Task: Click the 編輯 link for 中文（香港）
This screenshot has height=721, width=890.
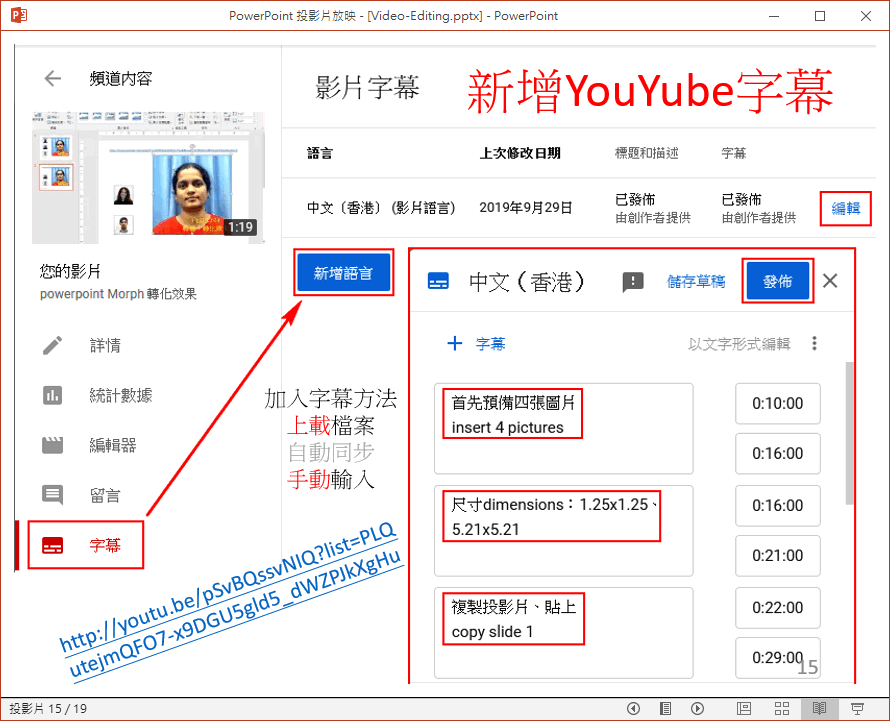Action: [x=845, y=208]
